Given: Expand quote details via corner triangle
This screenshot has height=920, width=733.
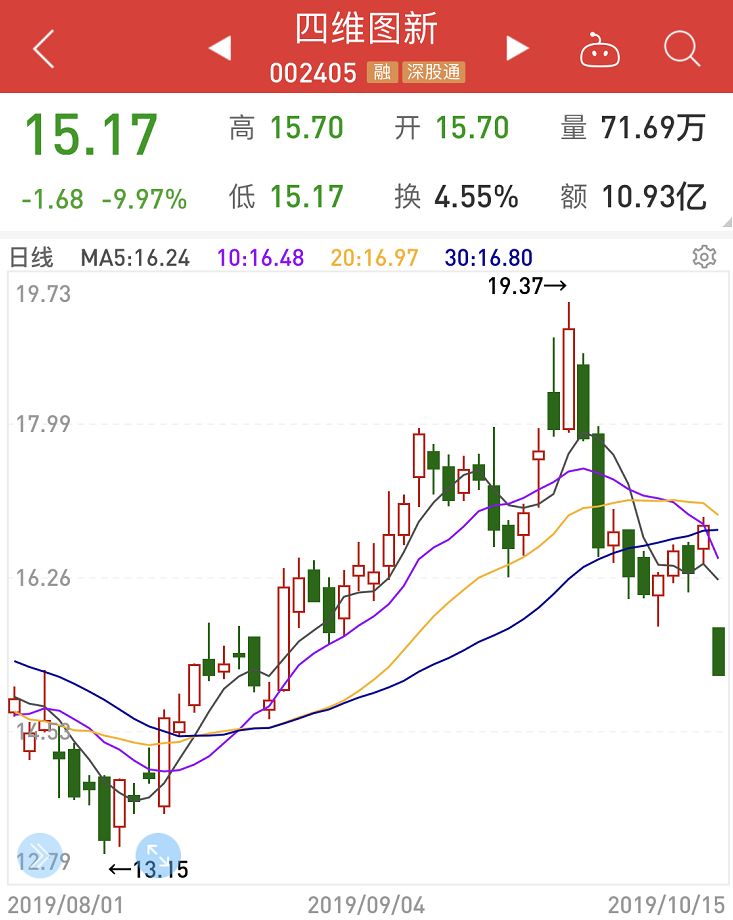Looking at the screenshot, I should point(727,222).
